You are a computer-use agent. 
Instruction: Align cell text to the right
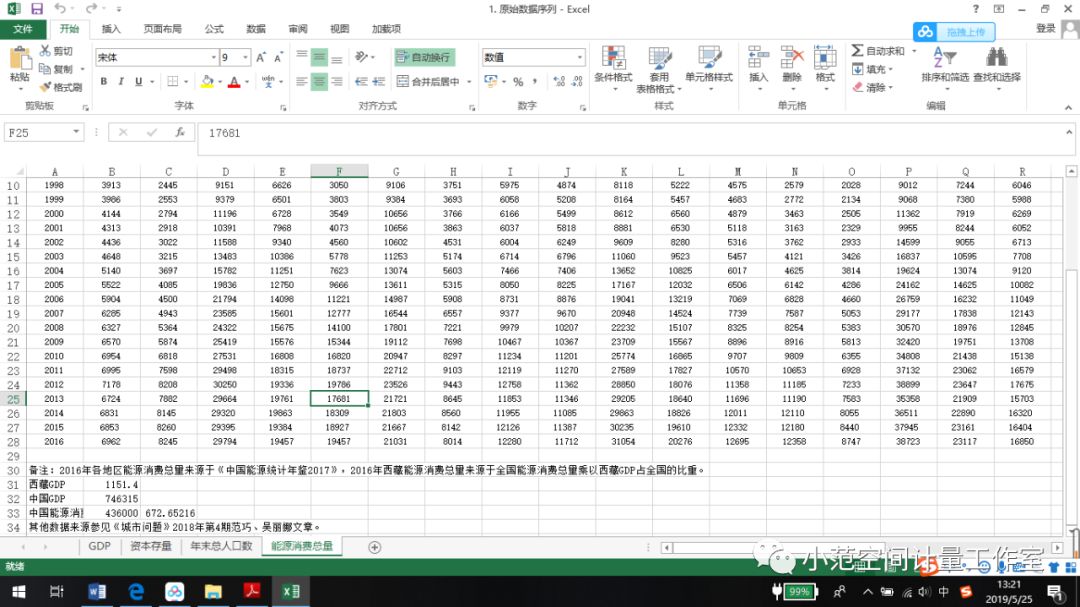[x=337, y=81]
